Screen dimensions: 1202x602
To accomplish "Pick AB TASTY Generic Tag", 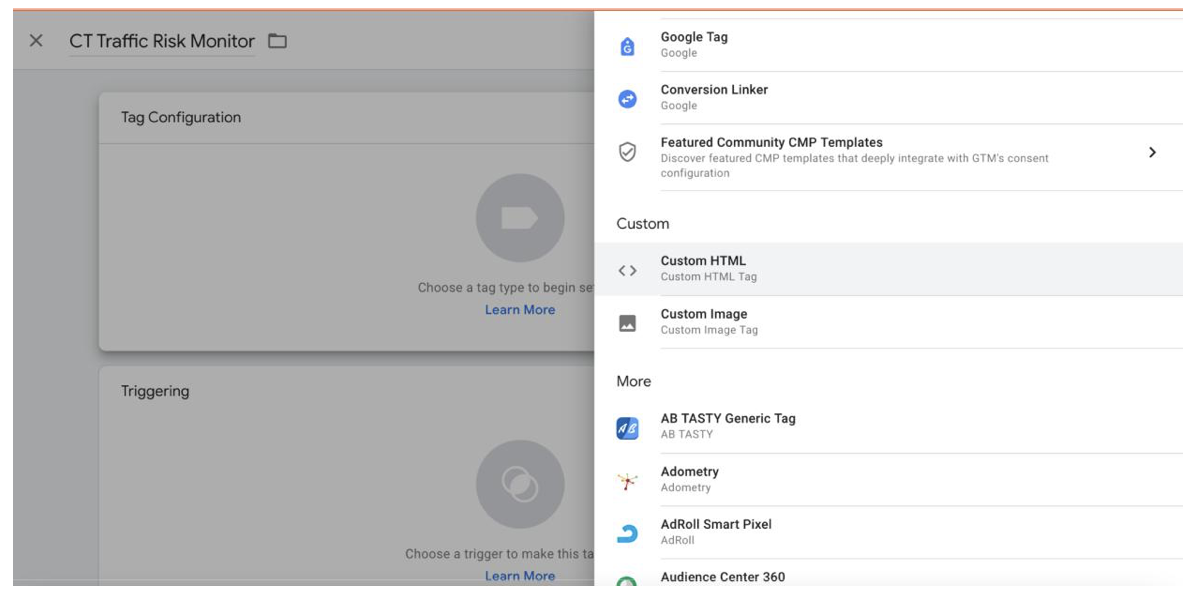I will (x=888, y=427).
